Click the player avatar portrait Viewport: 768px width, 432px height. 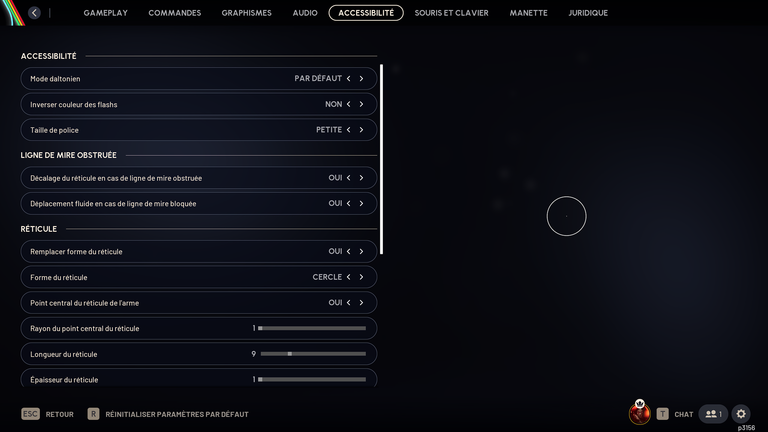(x=640, y=413)
